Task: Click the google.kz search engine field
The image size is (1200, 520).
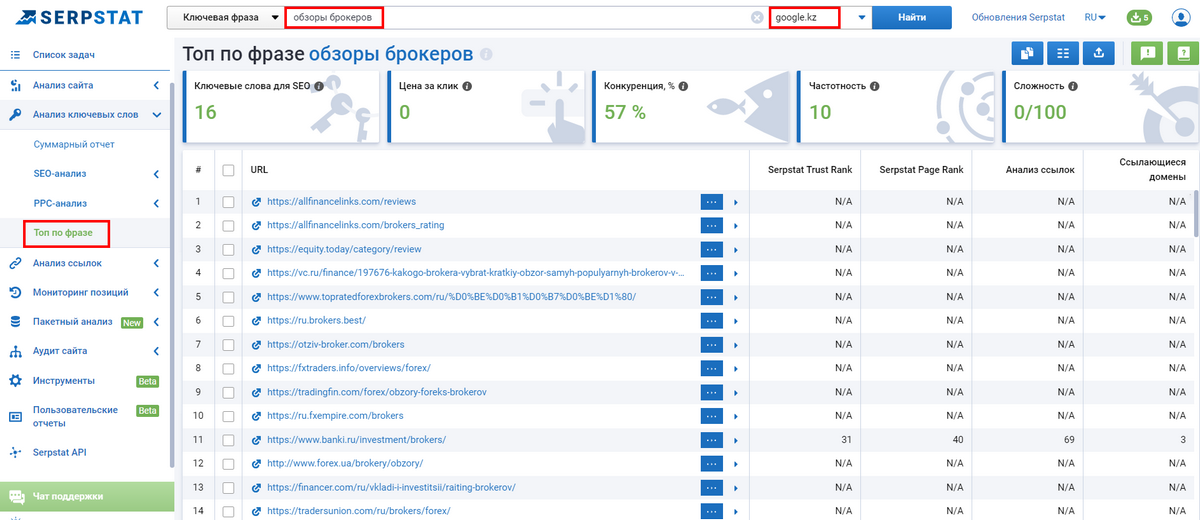Action: [x=803, y=18]
